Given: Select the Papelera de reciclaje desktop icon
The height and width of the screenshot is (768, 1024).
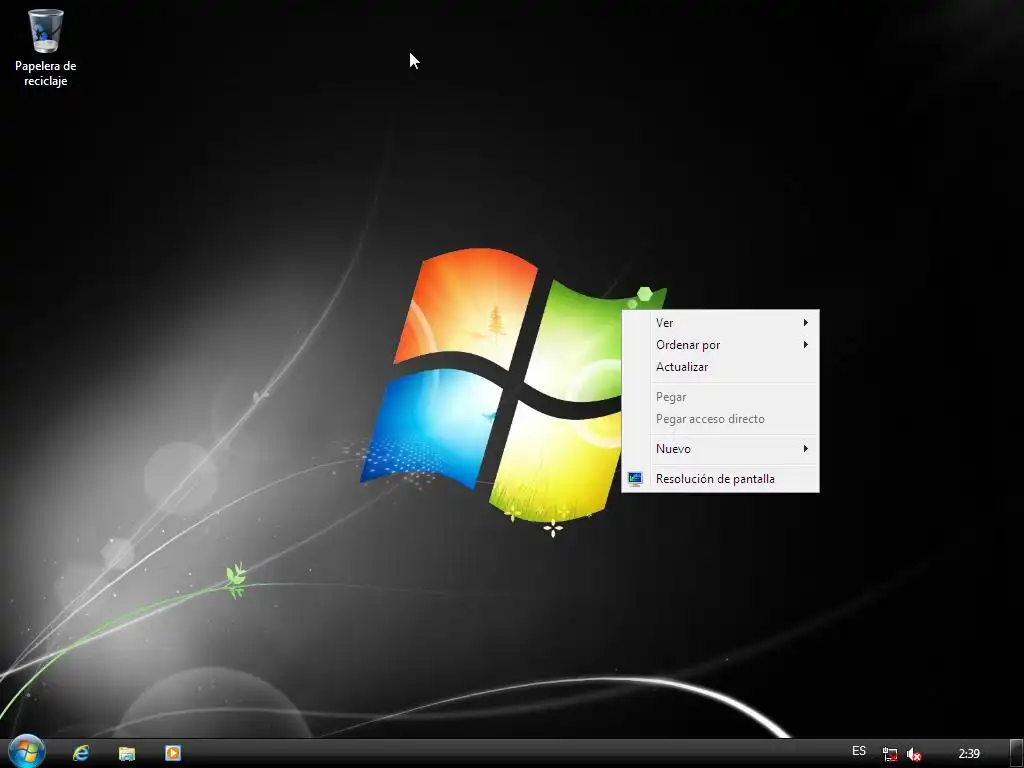Looking at the screenshot, I should (45, 48).
